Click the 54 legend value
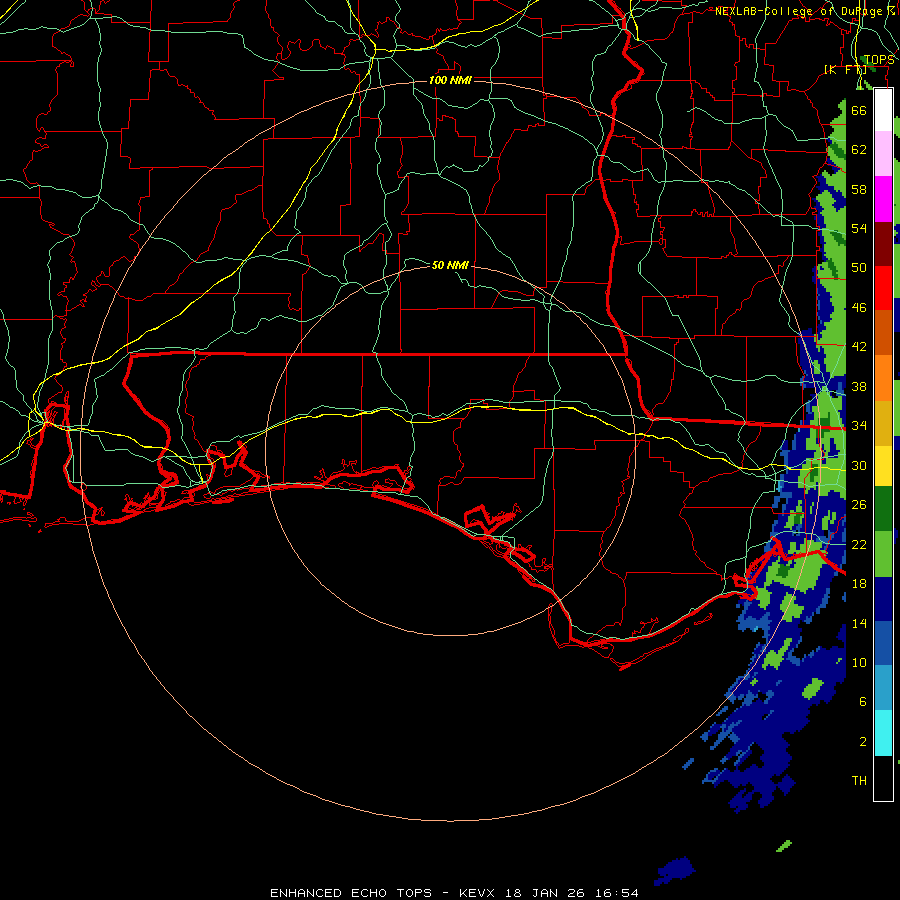 859,228
